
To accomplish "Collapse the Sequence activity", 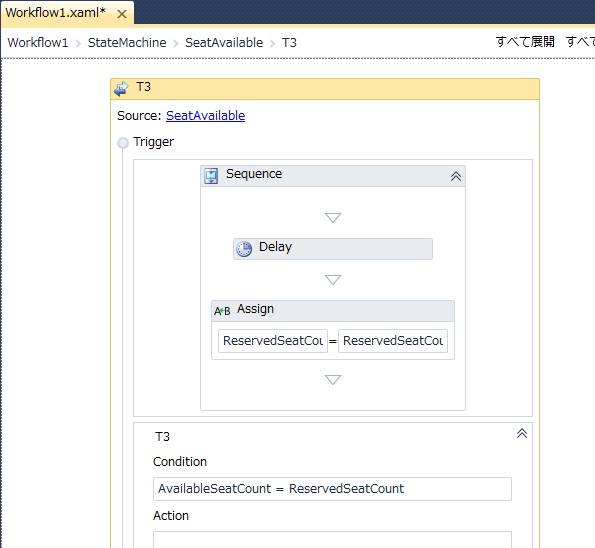I will [456, 176].
